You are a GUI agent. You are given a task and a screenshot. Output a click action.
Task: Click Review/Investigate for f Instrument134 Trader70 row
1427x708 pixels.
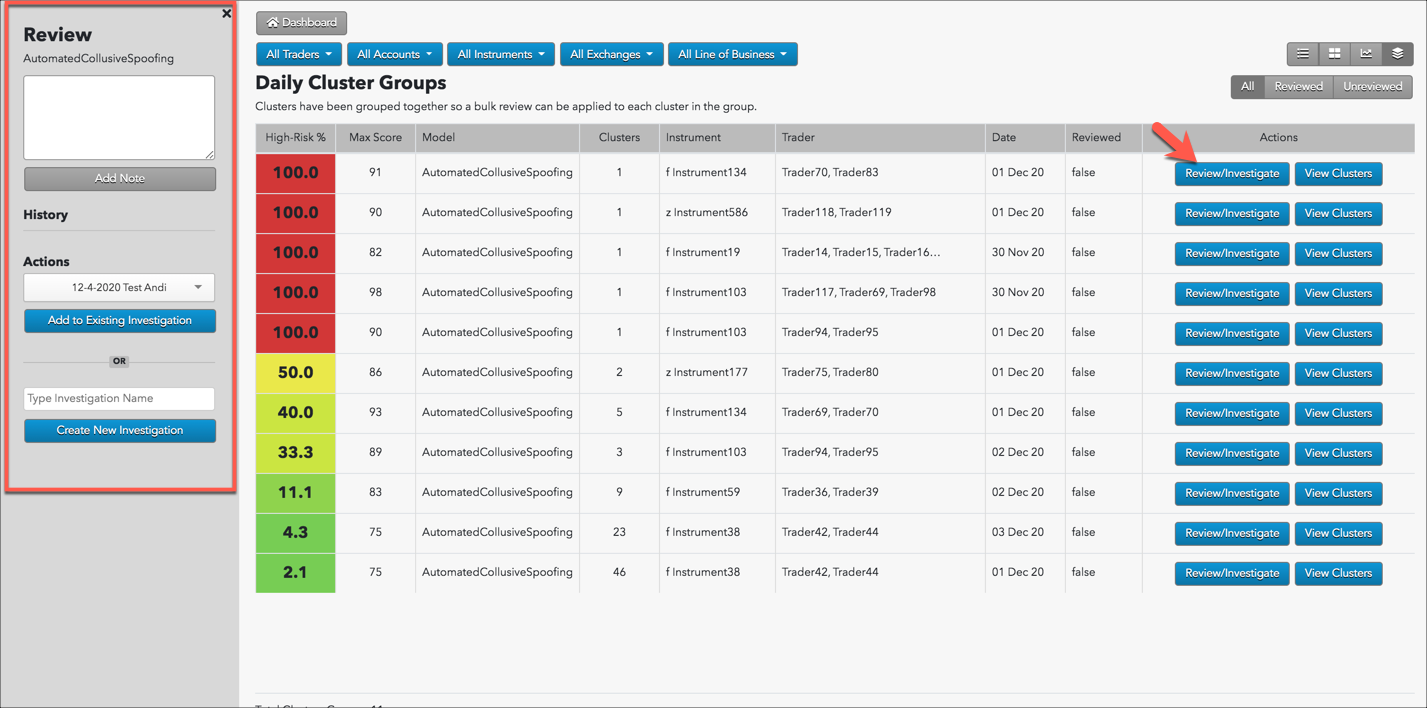1231,174
